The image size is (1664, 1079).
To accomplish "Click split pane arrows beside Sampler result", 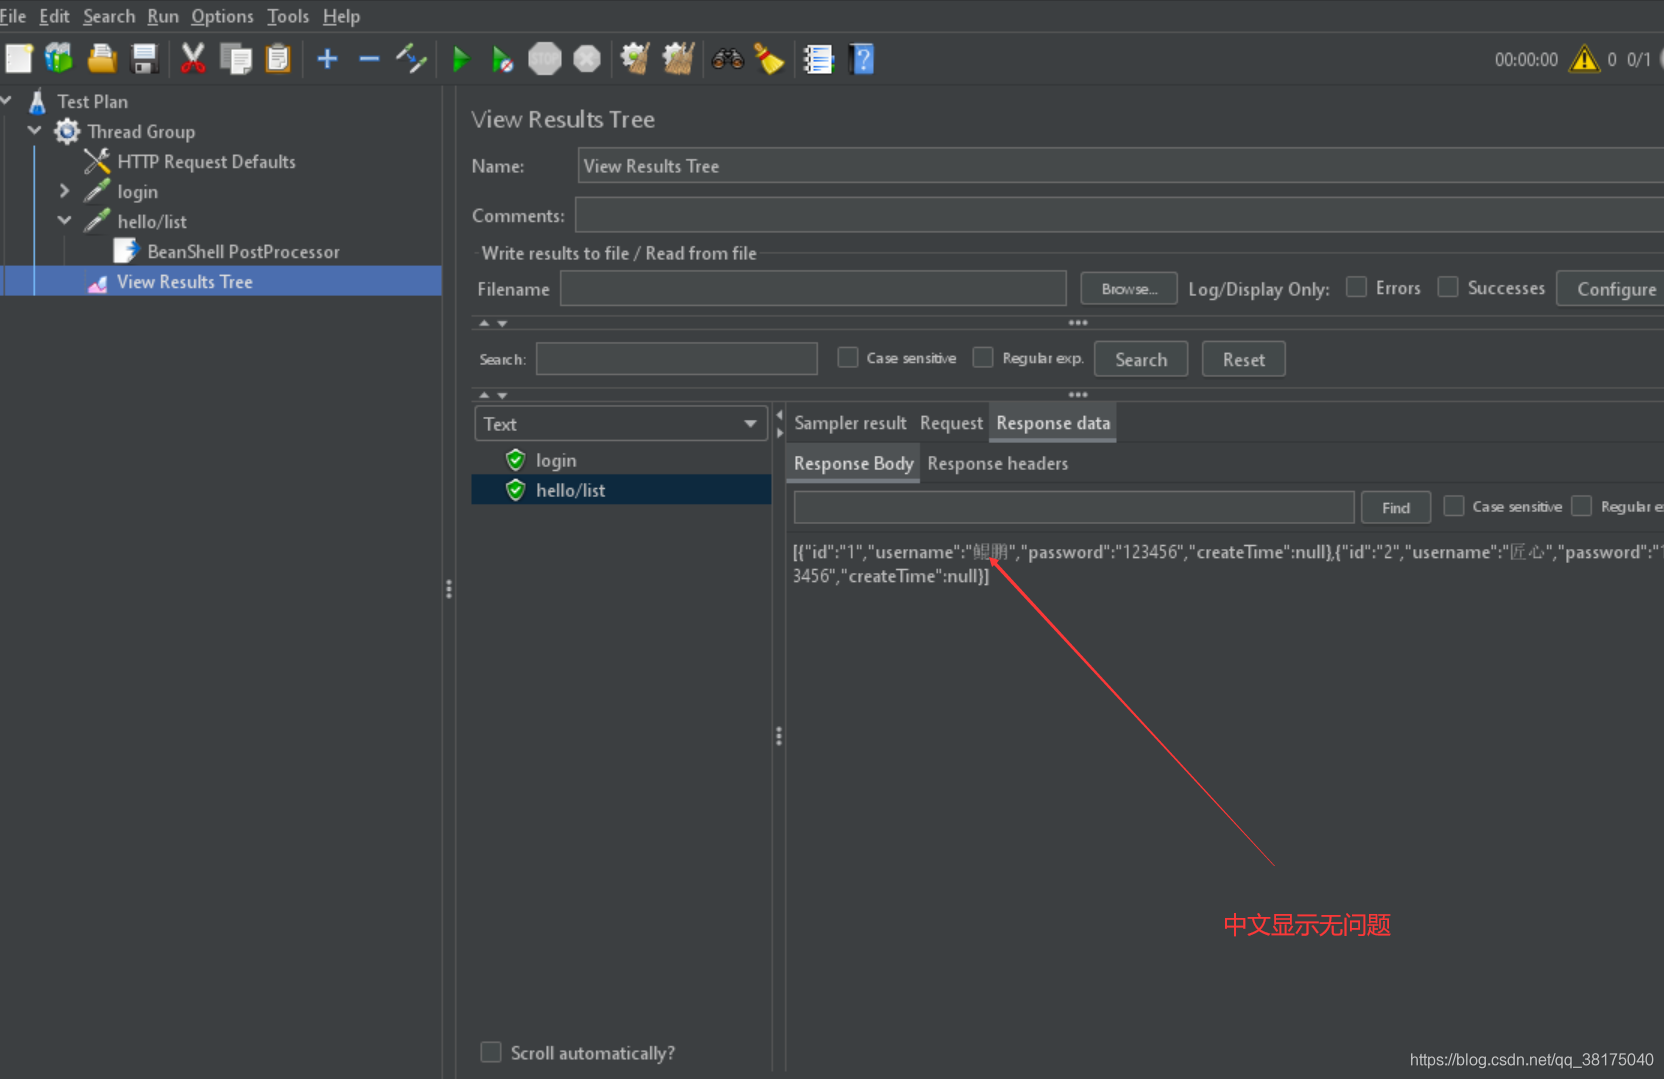I will [x=780, y=424].
